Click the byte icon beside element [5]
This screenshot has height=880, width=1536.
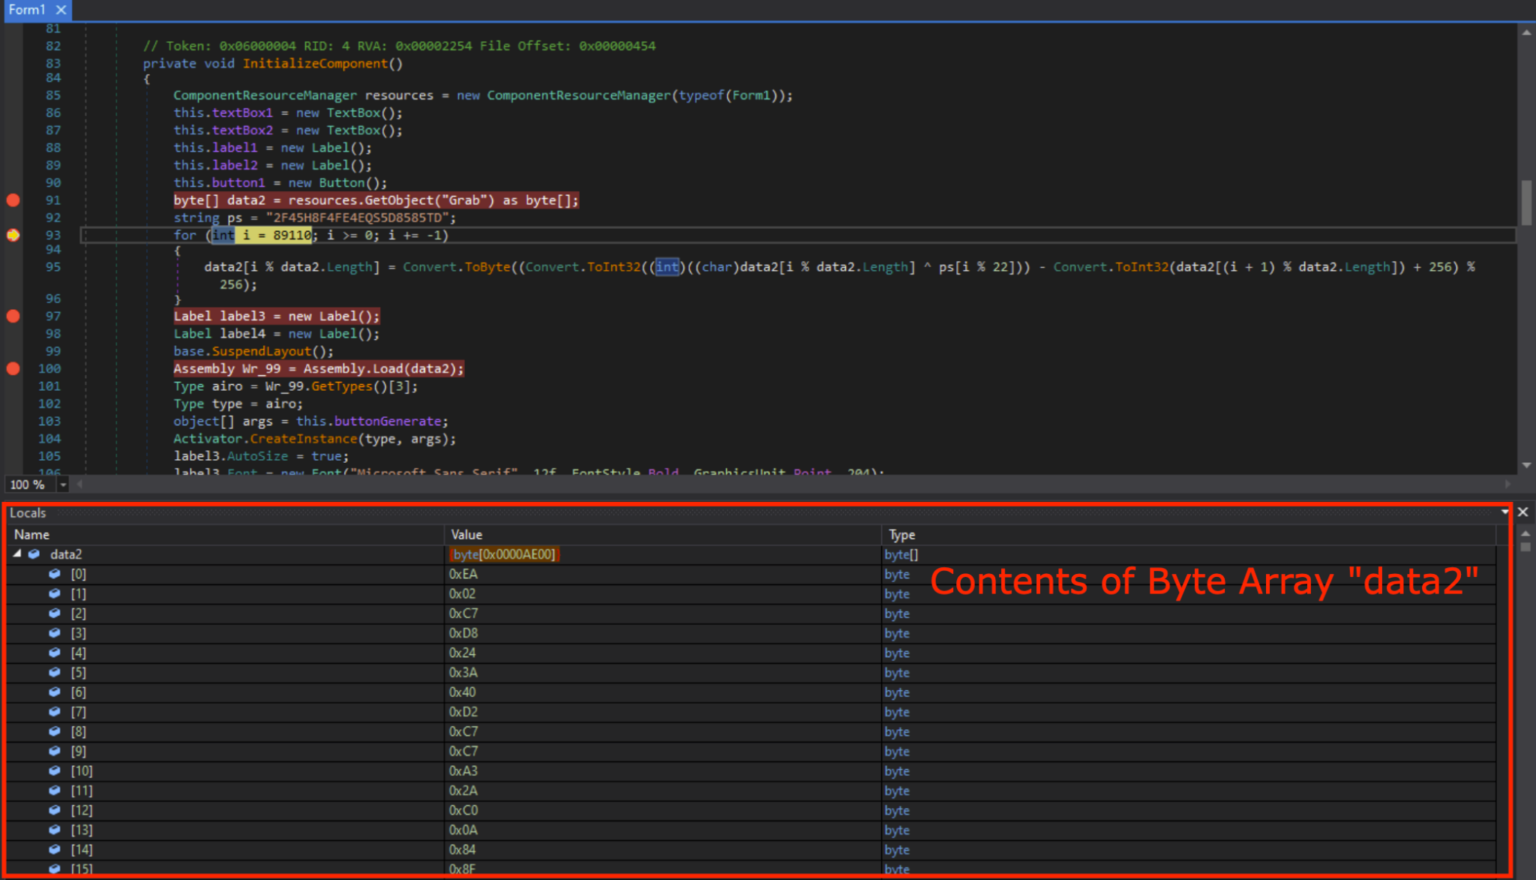click(x=54, y=672)
